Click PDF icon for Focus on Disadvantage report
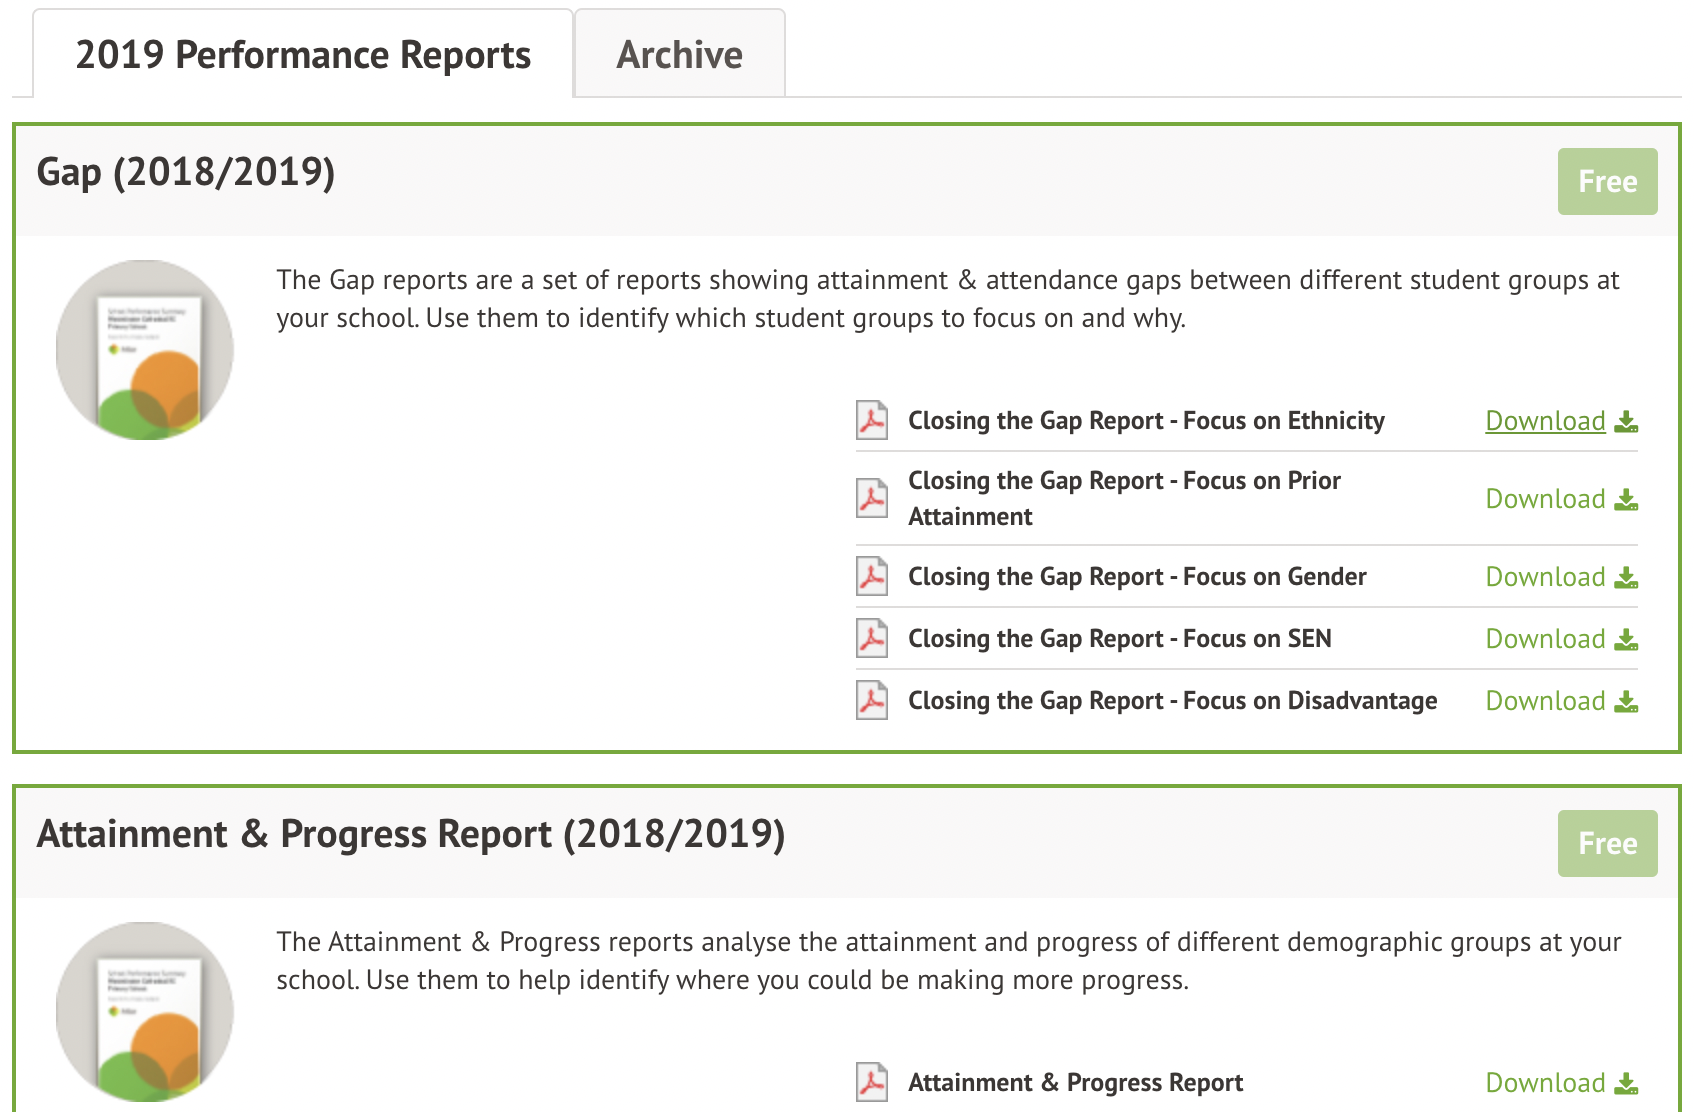 [x=872, y=701]
